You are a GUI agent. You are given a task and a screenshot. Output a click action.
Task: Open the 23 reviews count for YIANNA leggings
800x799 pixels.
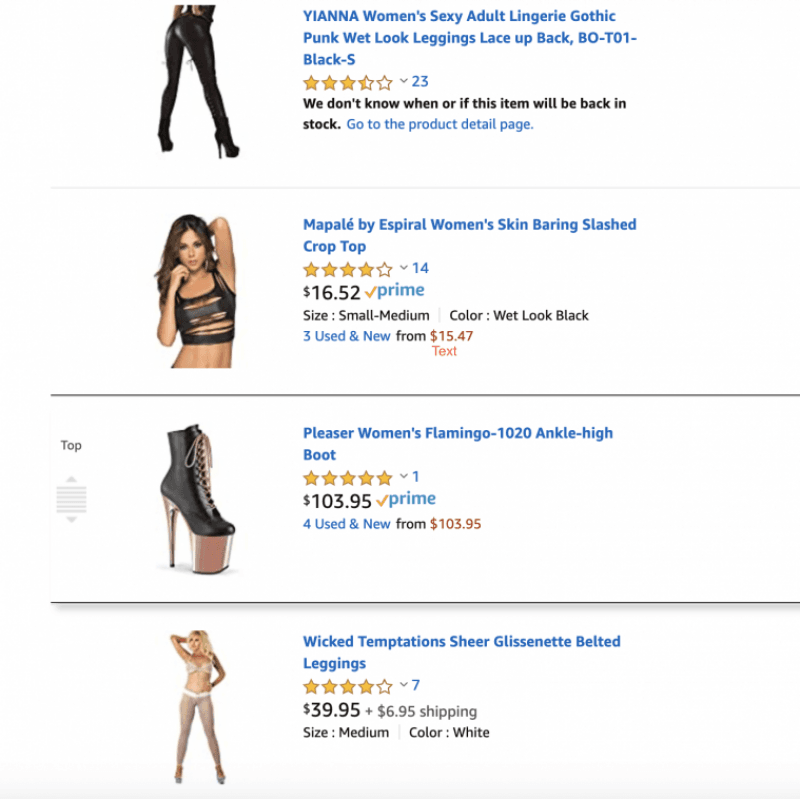420,81
